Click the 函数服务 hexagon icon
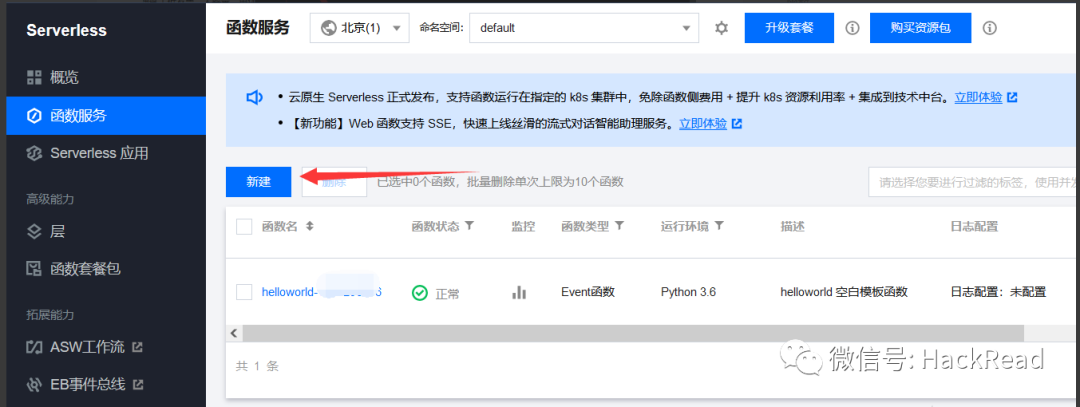 (34, 116)
